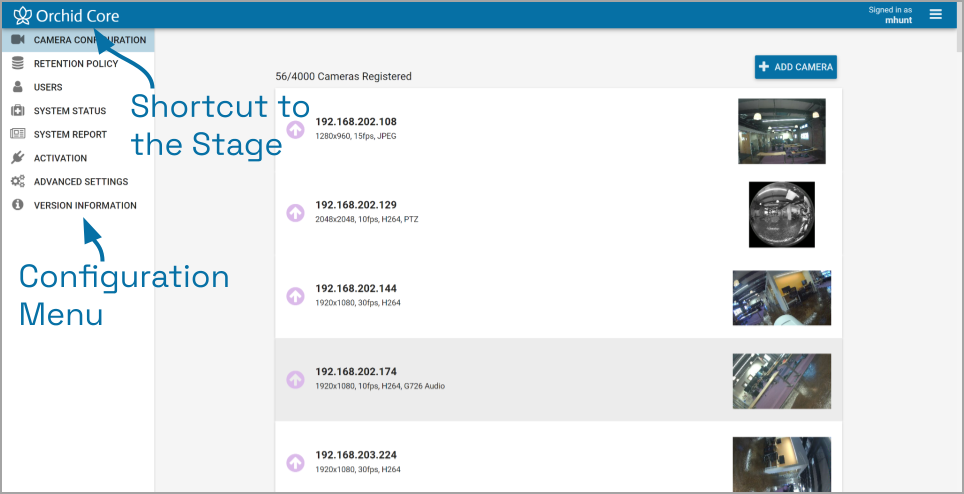Click the gears icon for Advanced Settings
The height and width of the screenshot is (494, 964).
coord(18,181)
